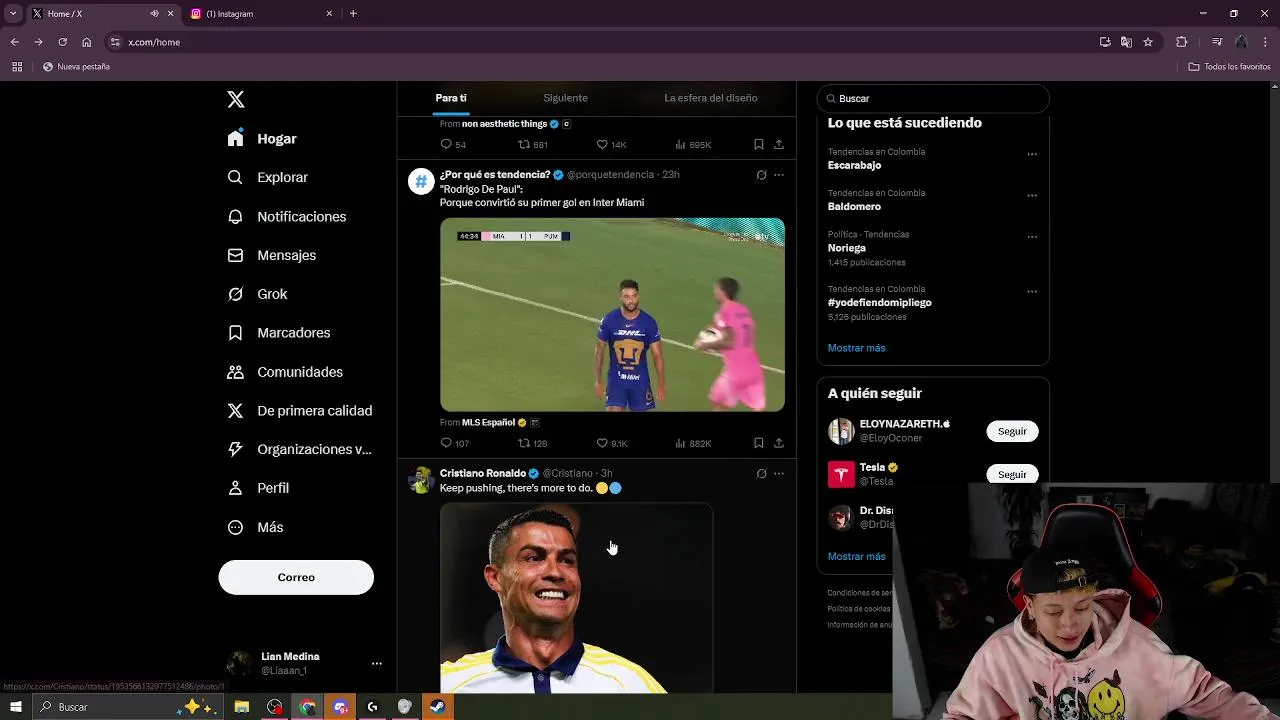
Task: Click Grok icon on Cristiano Ronaldo post
Action: [761, 474]
